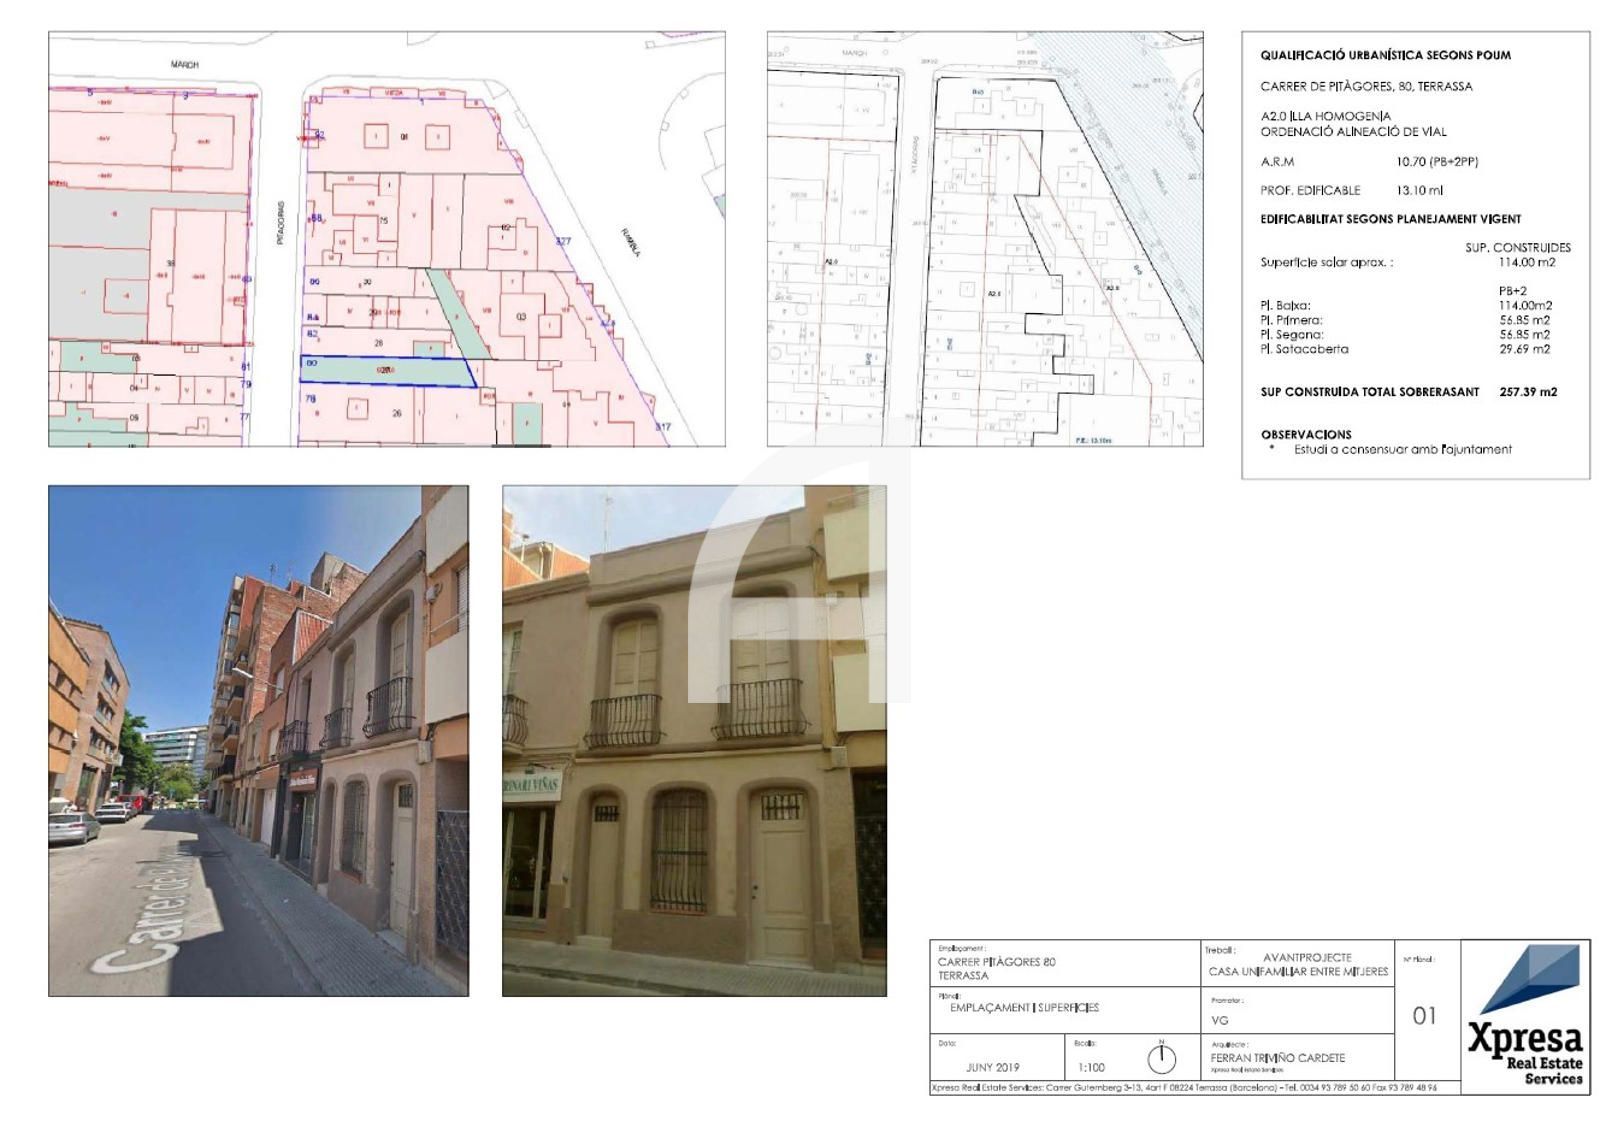Click the architect name Ferran Triviño Cardete
Viewport: 1600px width, 1121px height.
1278,1057
